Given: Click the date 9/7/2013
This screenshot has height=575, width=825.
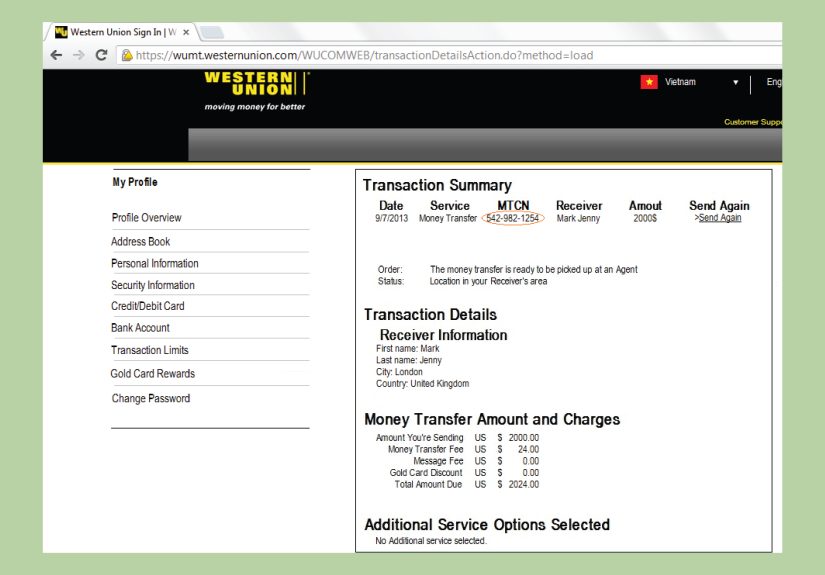Looking at the screenshot, I should (391, 218).
